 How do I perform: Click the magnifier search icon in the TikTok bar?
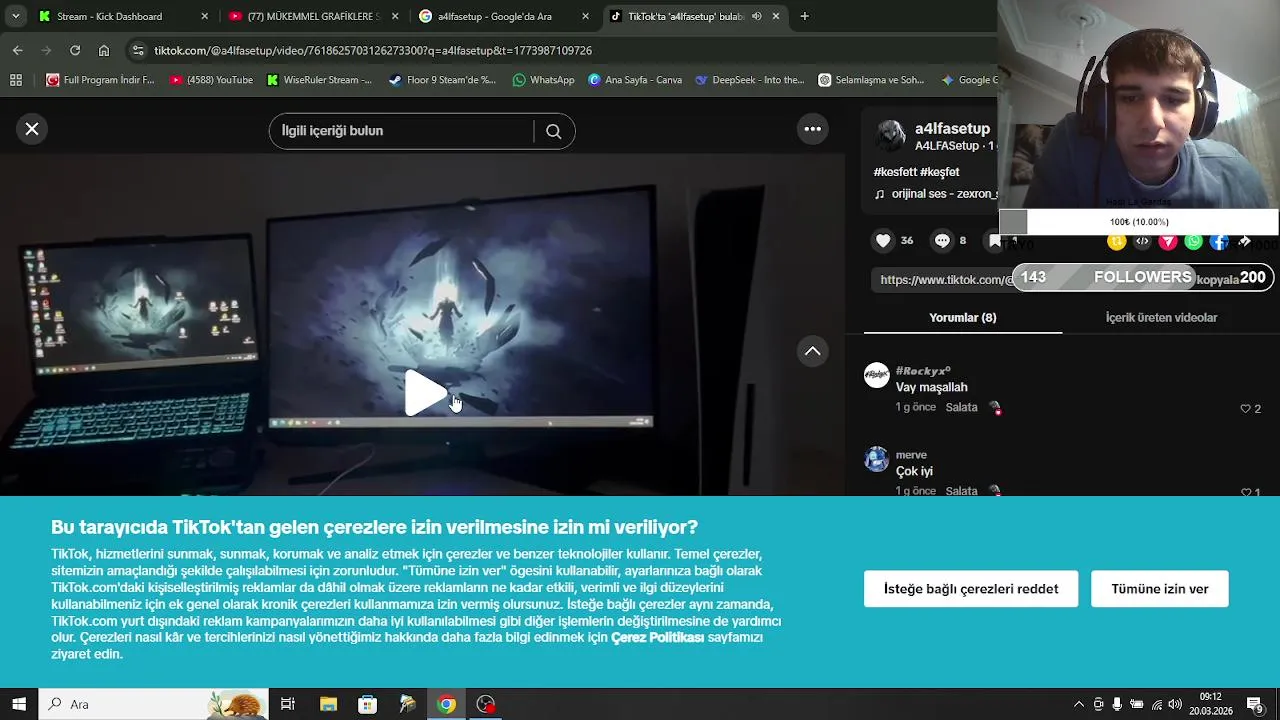tap(553, 131)
